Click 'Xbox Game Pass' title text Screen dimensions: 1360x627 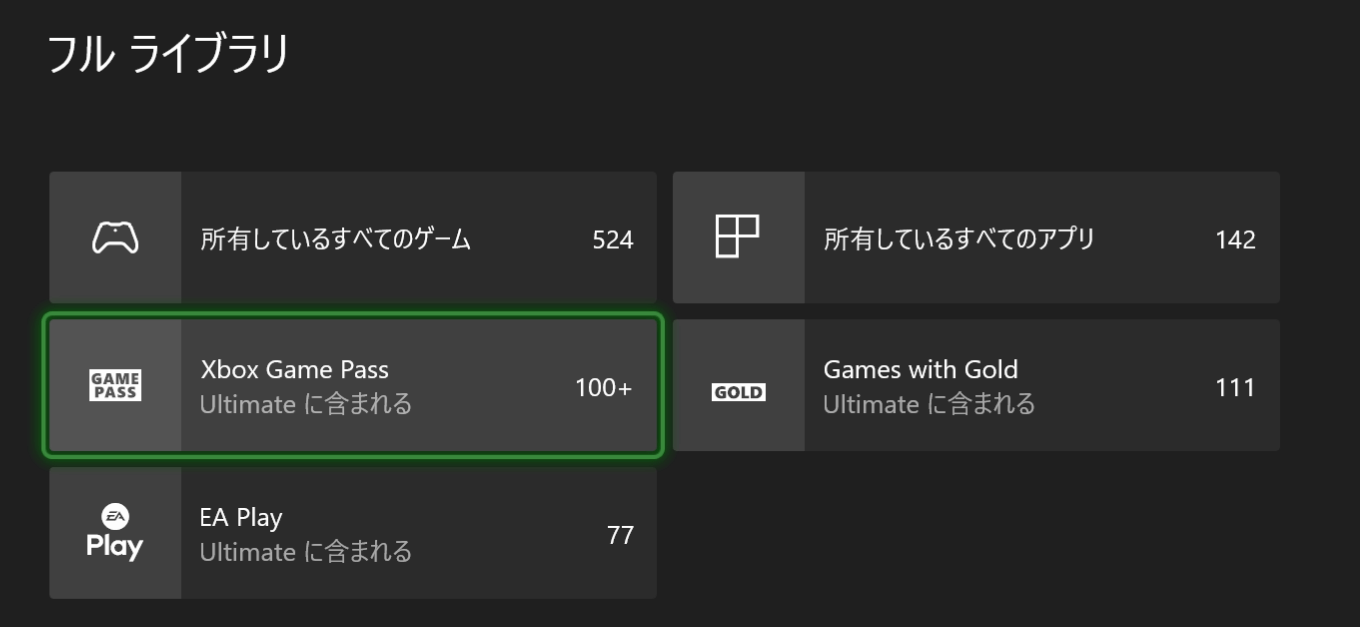tap(294, 369)
